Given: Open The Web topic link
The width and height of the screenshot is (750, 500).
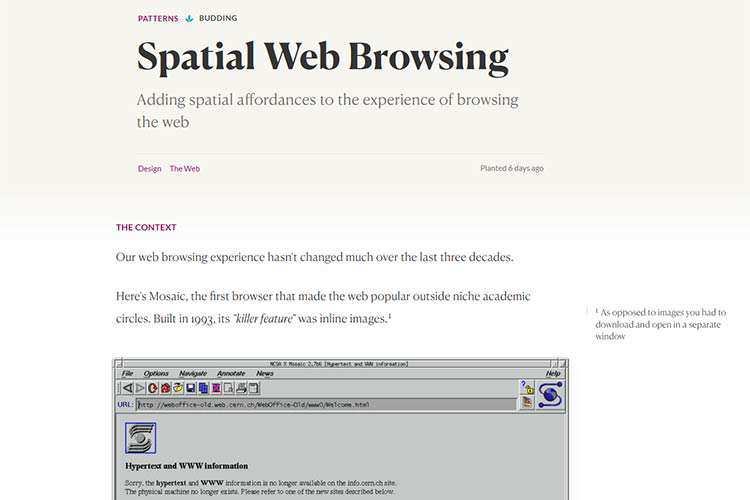Looking at the screenshot, I should 184,168.
